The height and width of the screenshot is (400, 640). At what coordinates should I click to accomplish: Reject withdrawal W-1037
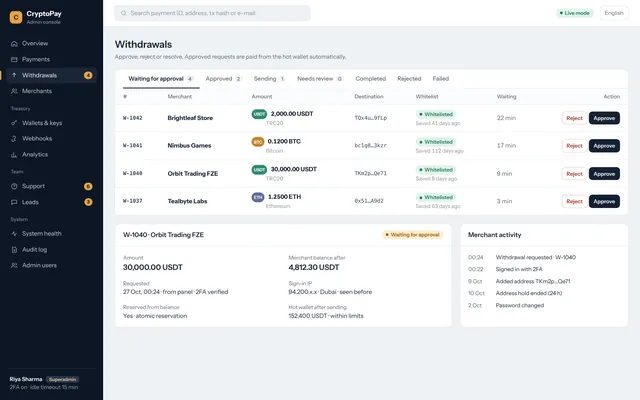(574, 201)
